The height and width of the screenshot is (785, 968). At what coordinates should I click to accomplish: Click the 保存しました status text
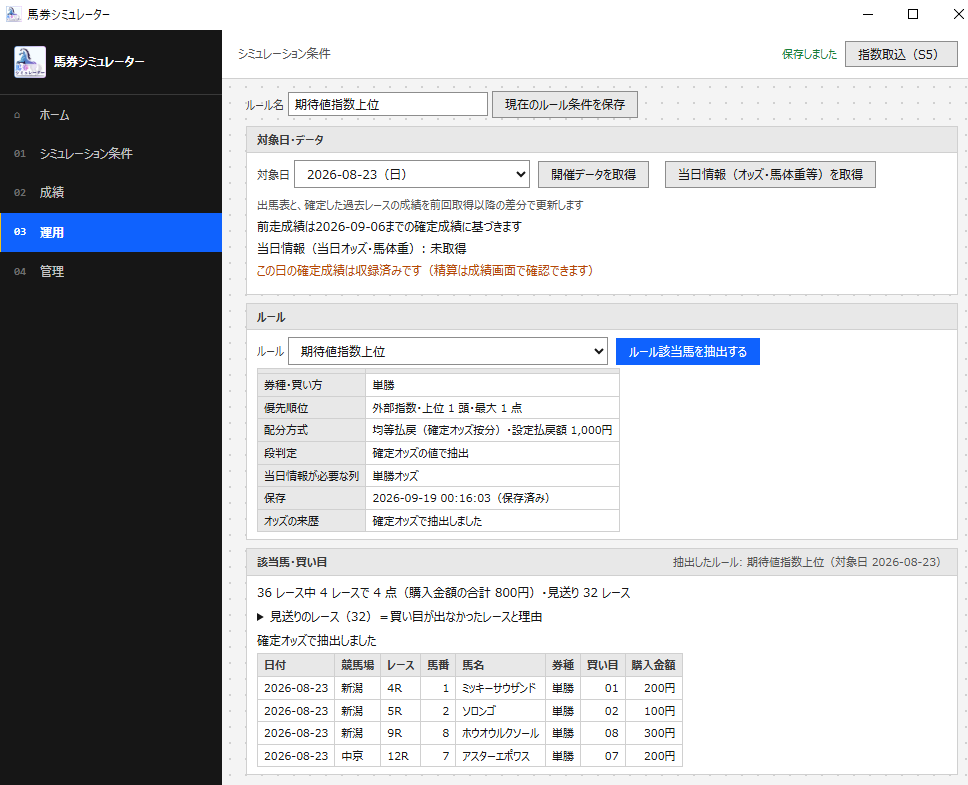click(809, 54)
